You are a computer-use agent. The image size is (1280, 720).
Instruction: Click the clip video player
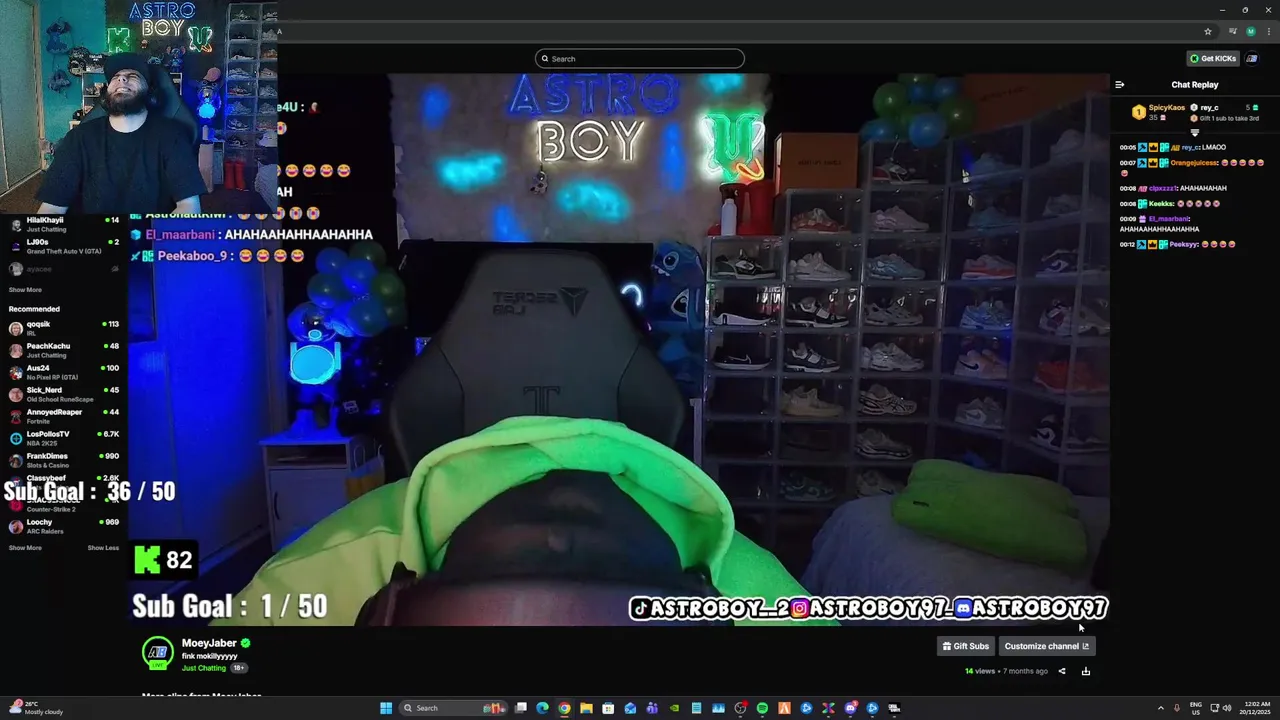click(619, 349)
